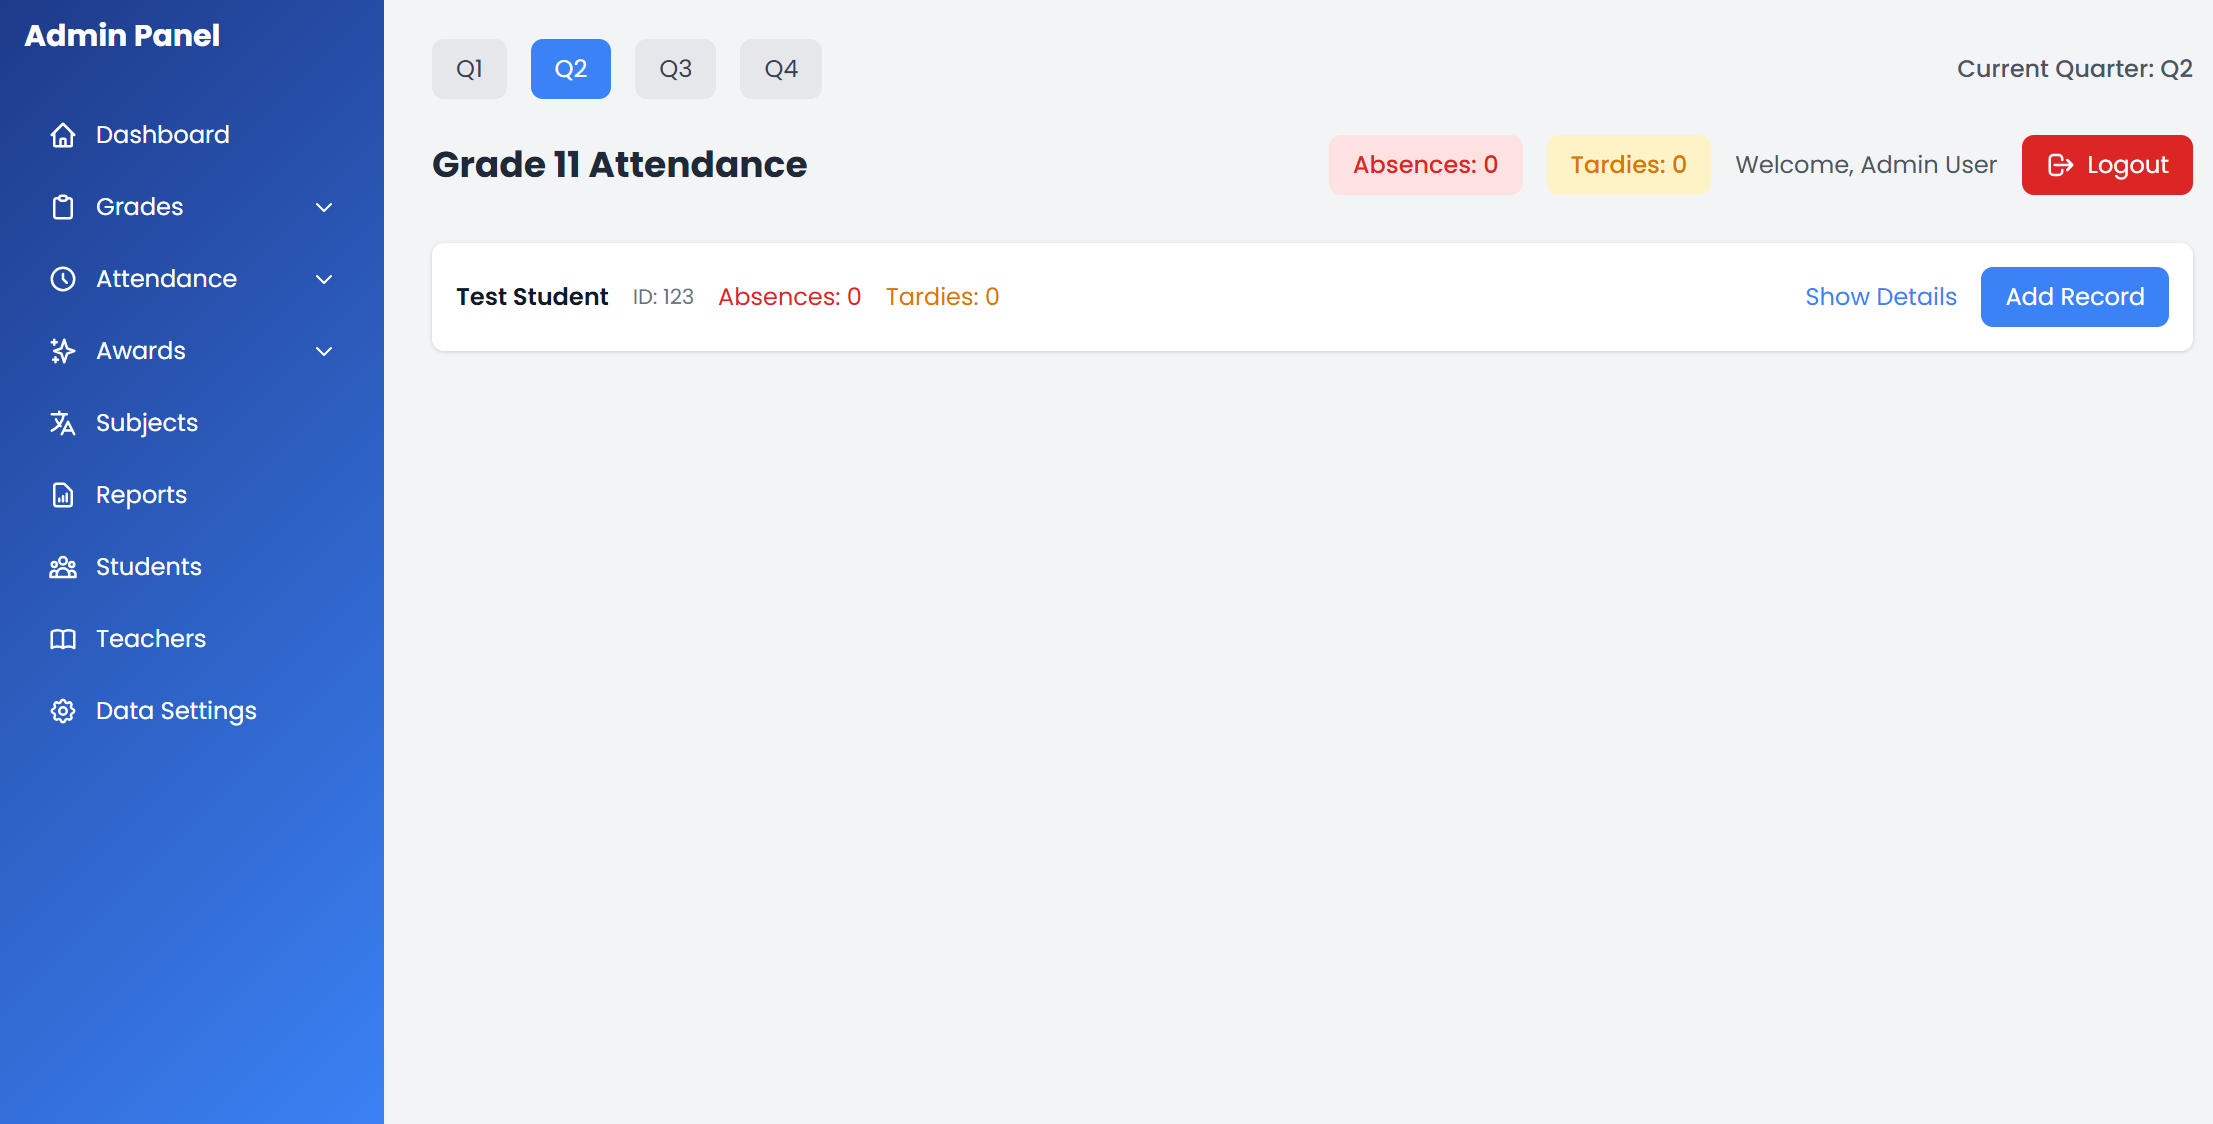This screenshot has width=2213, height=1124.
Task: Go to the Subjects page
Action: pos(192,423)
